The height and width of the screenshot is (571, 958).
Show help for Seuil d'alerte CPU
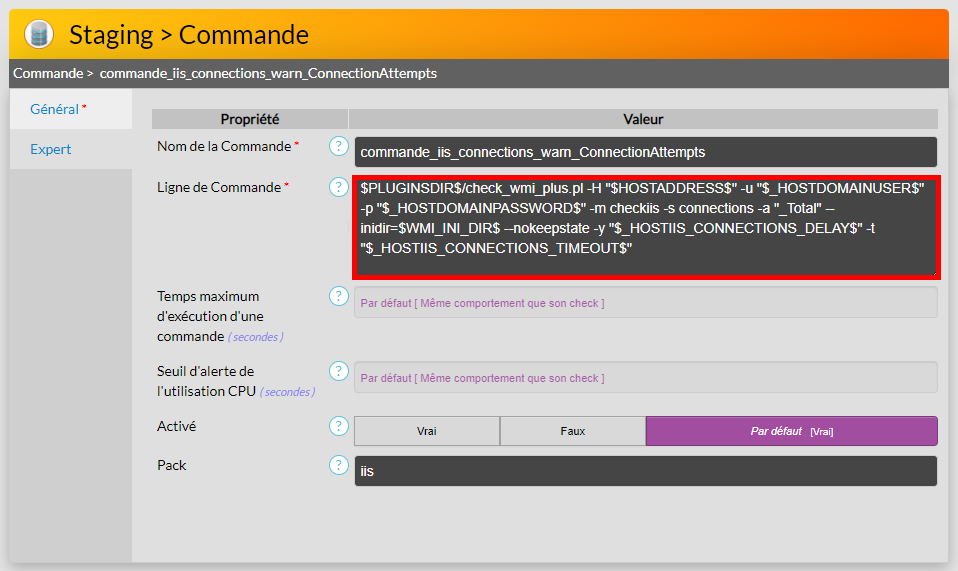[x=339, y=372]
